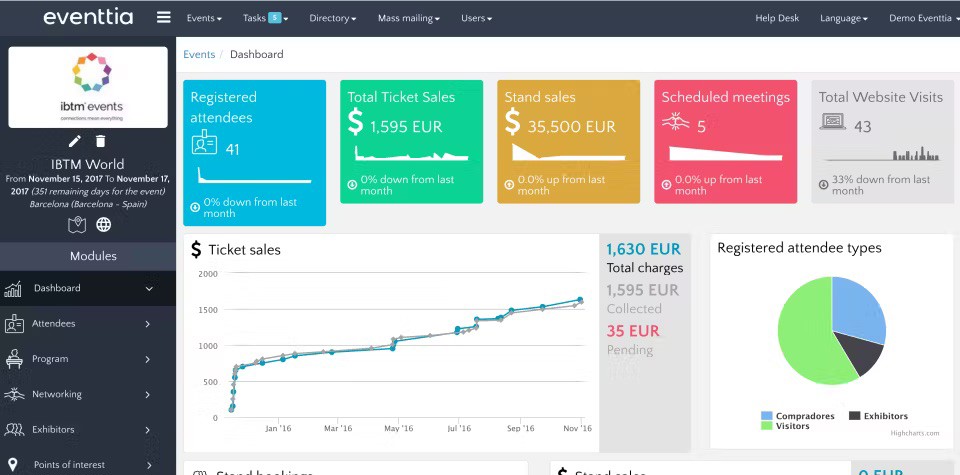Open the event map location icon
Viewport: 960px width, 475px height.
pyautogui.click(x=77, y=224)
